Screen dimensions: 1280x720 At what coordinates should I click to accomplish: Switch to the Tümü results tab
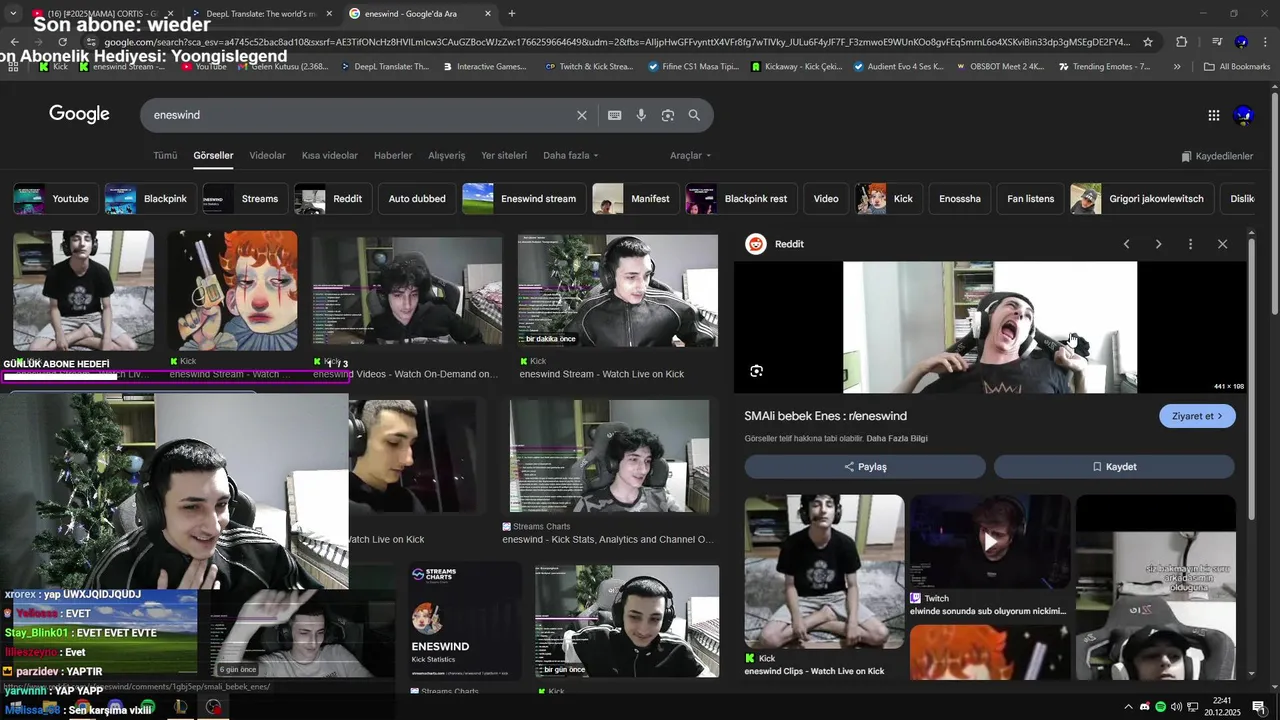(x=165, y=156)
